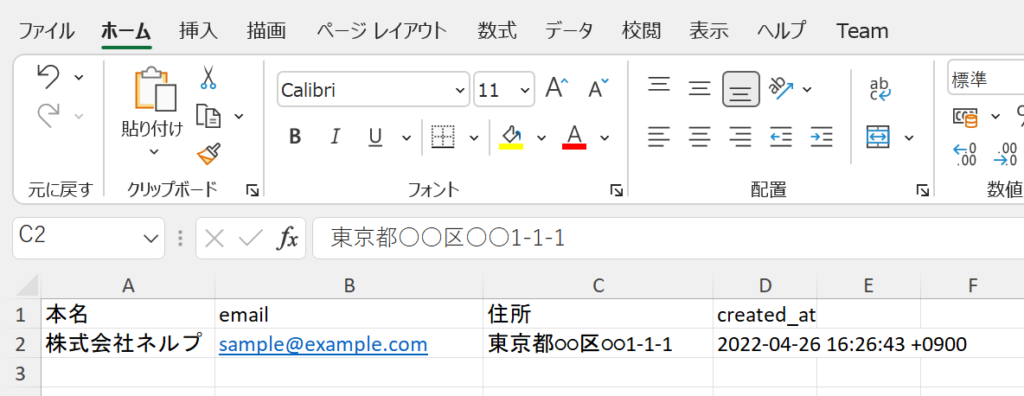Select ホーム ribbon tab
Screen dimensions: 1024x396
pyautogui.click(x=127, y=30)
